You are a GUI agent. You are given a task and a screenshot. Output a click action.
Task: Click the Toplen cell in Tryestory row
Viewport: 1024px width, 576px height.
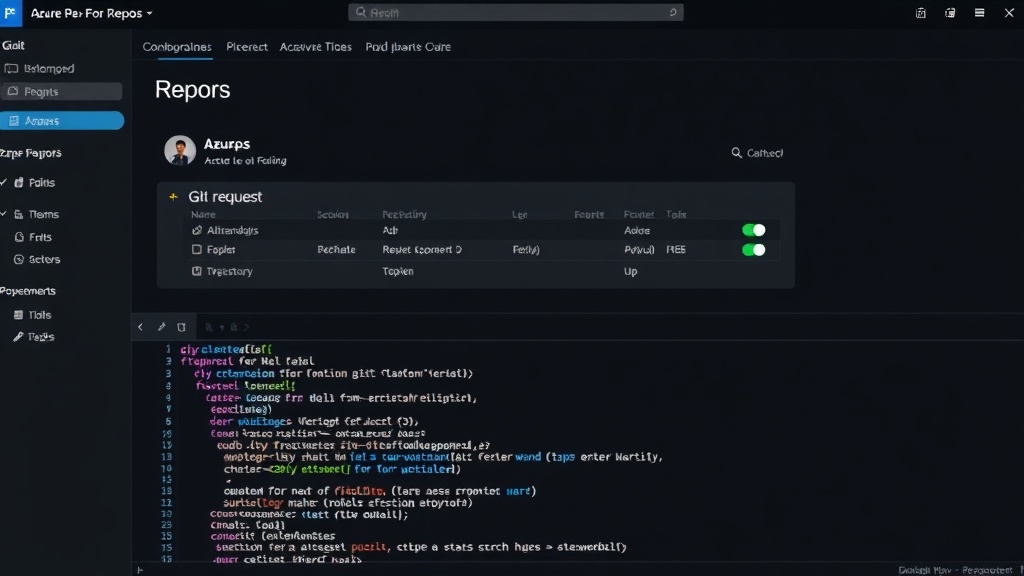tap(398, 271)
